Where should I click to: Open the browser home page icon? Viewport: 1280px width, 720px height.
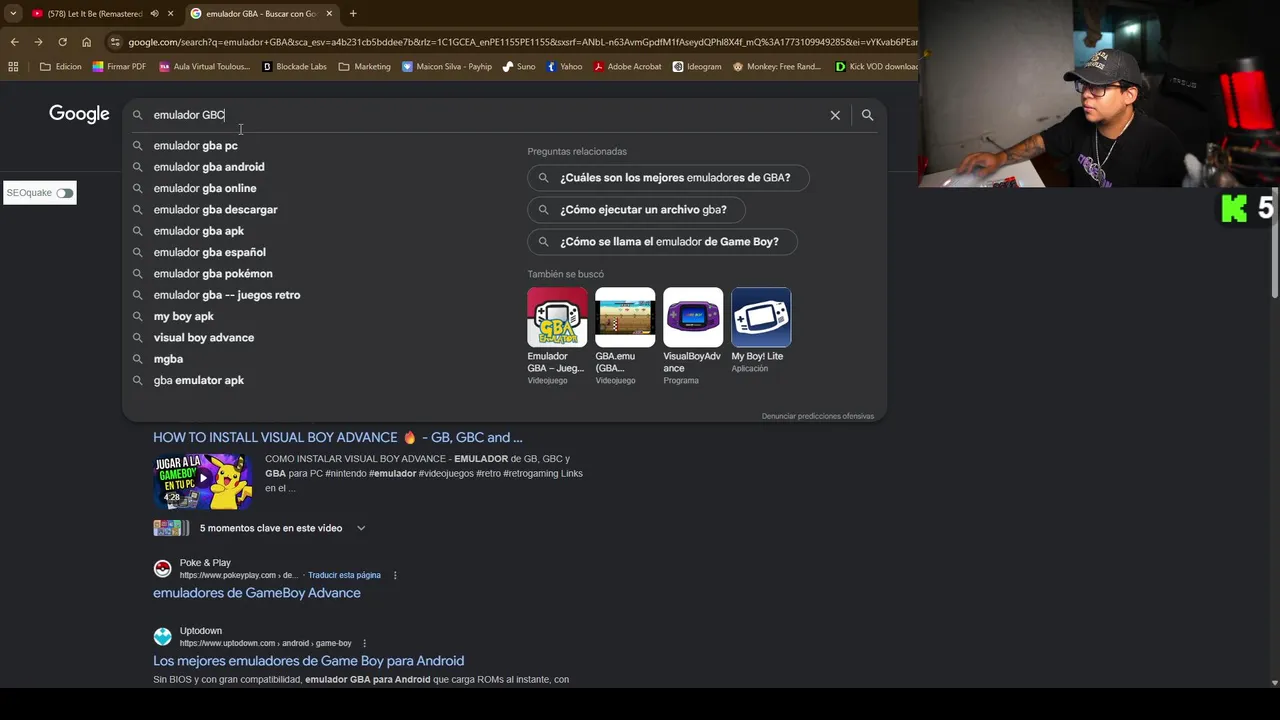pyautogui.click(x=86, y=42)
